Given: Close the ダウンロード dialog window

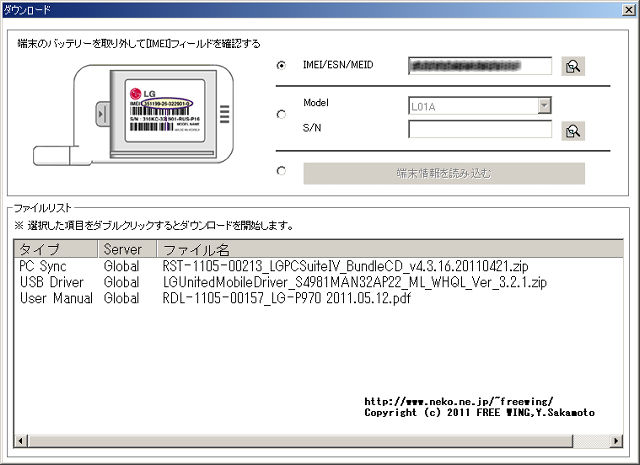Looking at the screenshot, I should [x=629, y=10].
